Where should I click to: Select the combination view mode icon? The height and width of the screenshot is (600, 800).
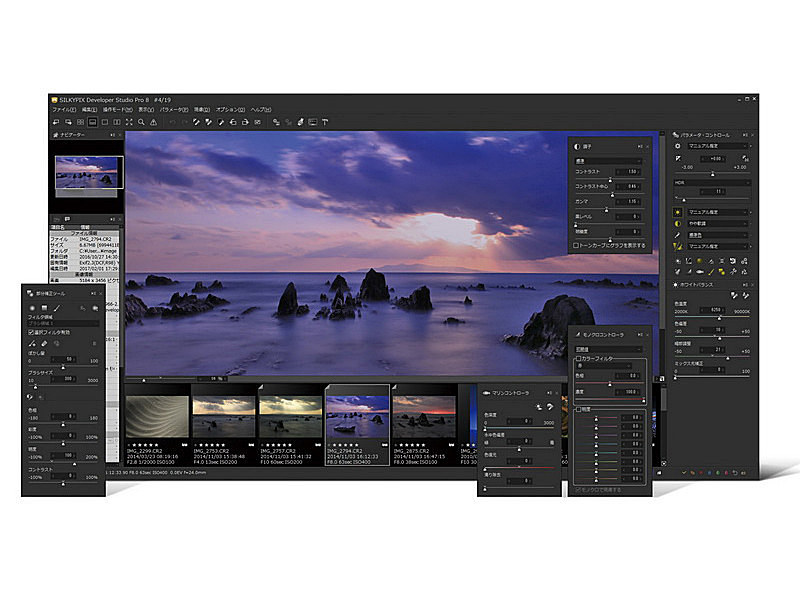point(92,122)
